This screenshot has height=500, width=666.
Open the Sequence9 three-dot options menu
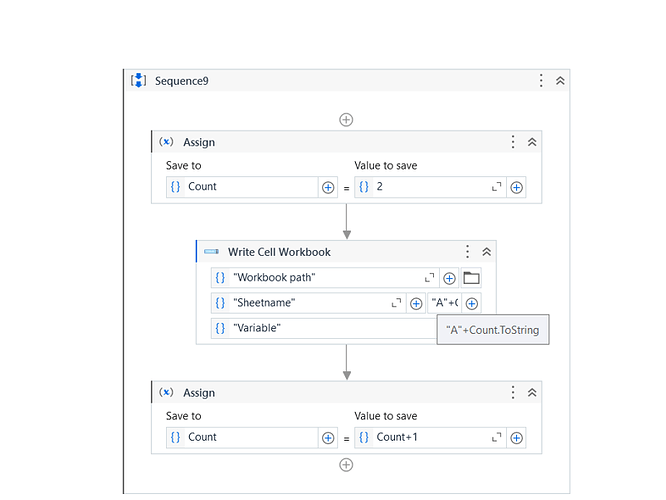[541, 81]
